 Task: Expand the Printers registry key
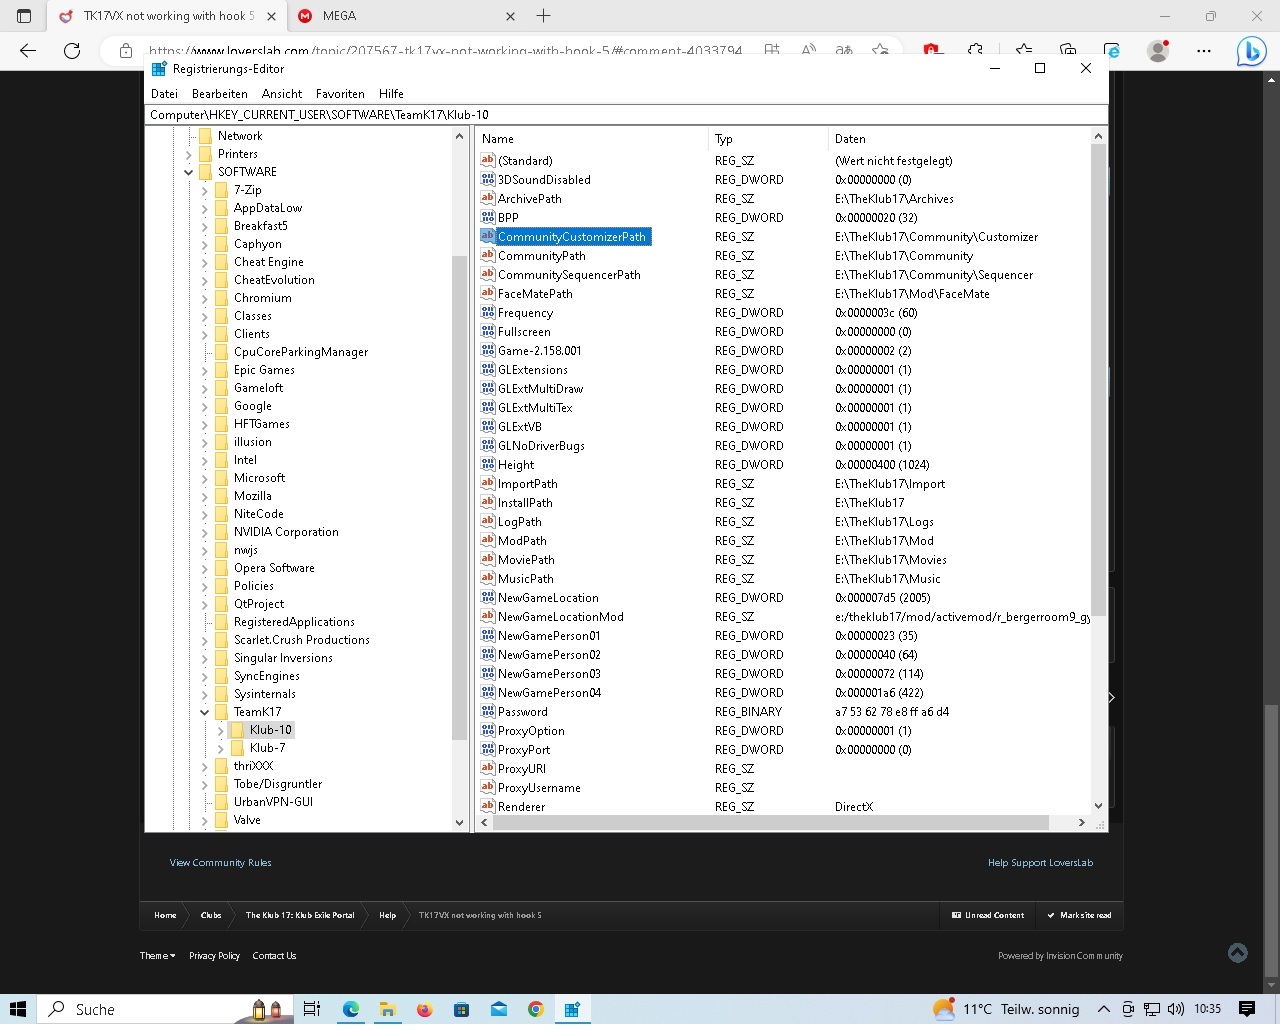click(189, 154)
